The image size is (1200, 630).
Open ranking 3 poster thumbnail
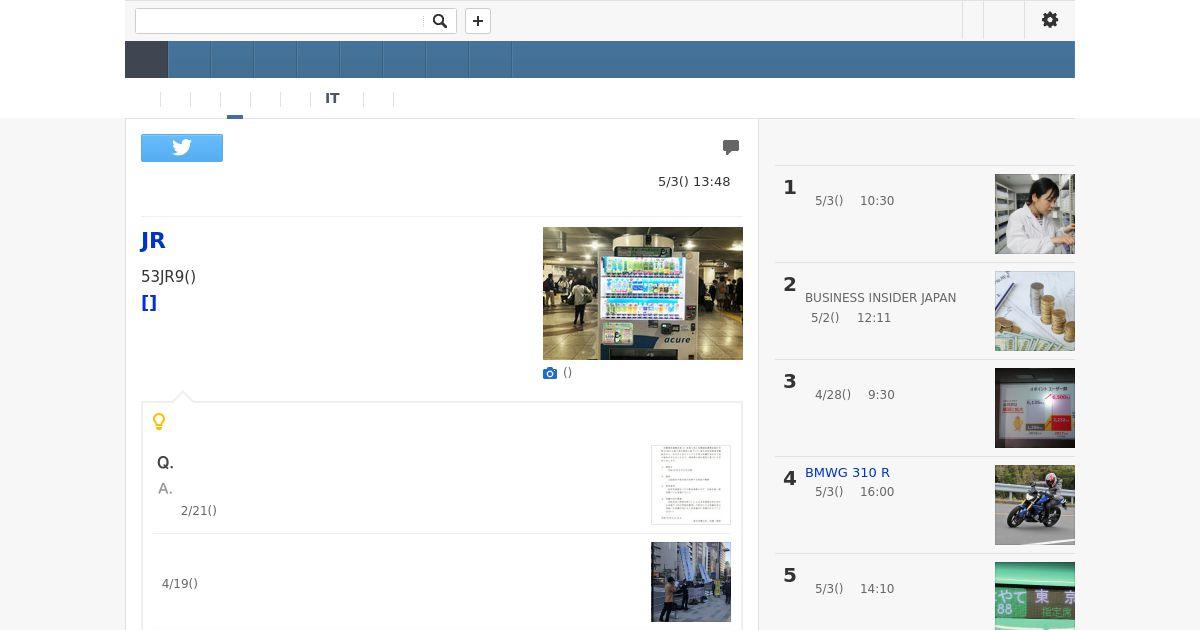click(x=1035, y=408)
